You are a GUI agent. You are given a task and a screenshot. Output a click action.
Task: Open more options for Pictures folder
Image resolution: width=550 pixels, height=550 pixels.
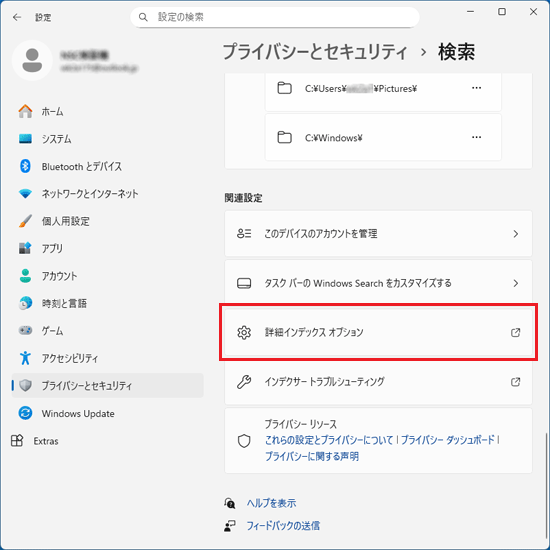point(476,88)
